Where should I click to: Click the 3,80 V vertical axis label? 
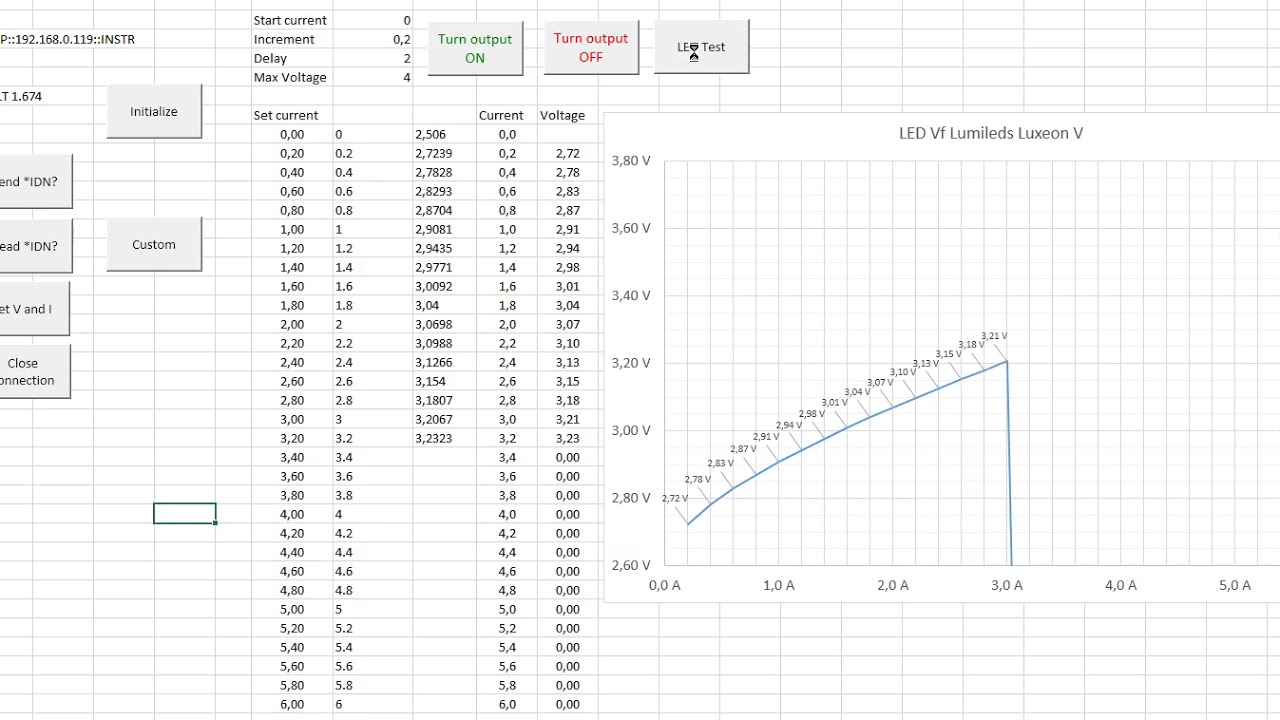(x=631, y=160)
